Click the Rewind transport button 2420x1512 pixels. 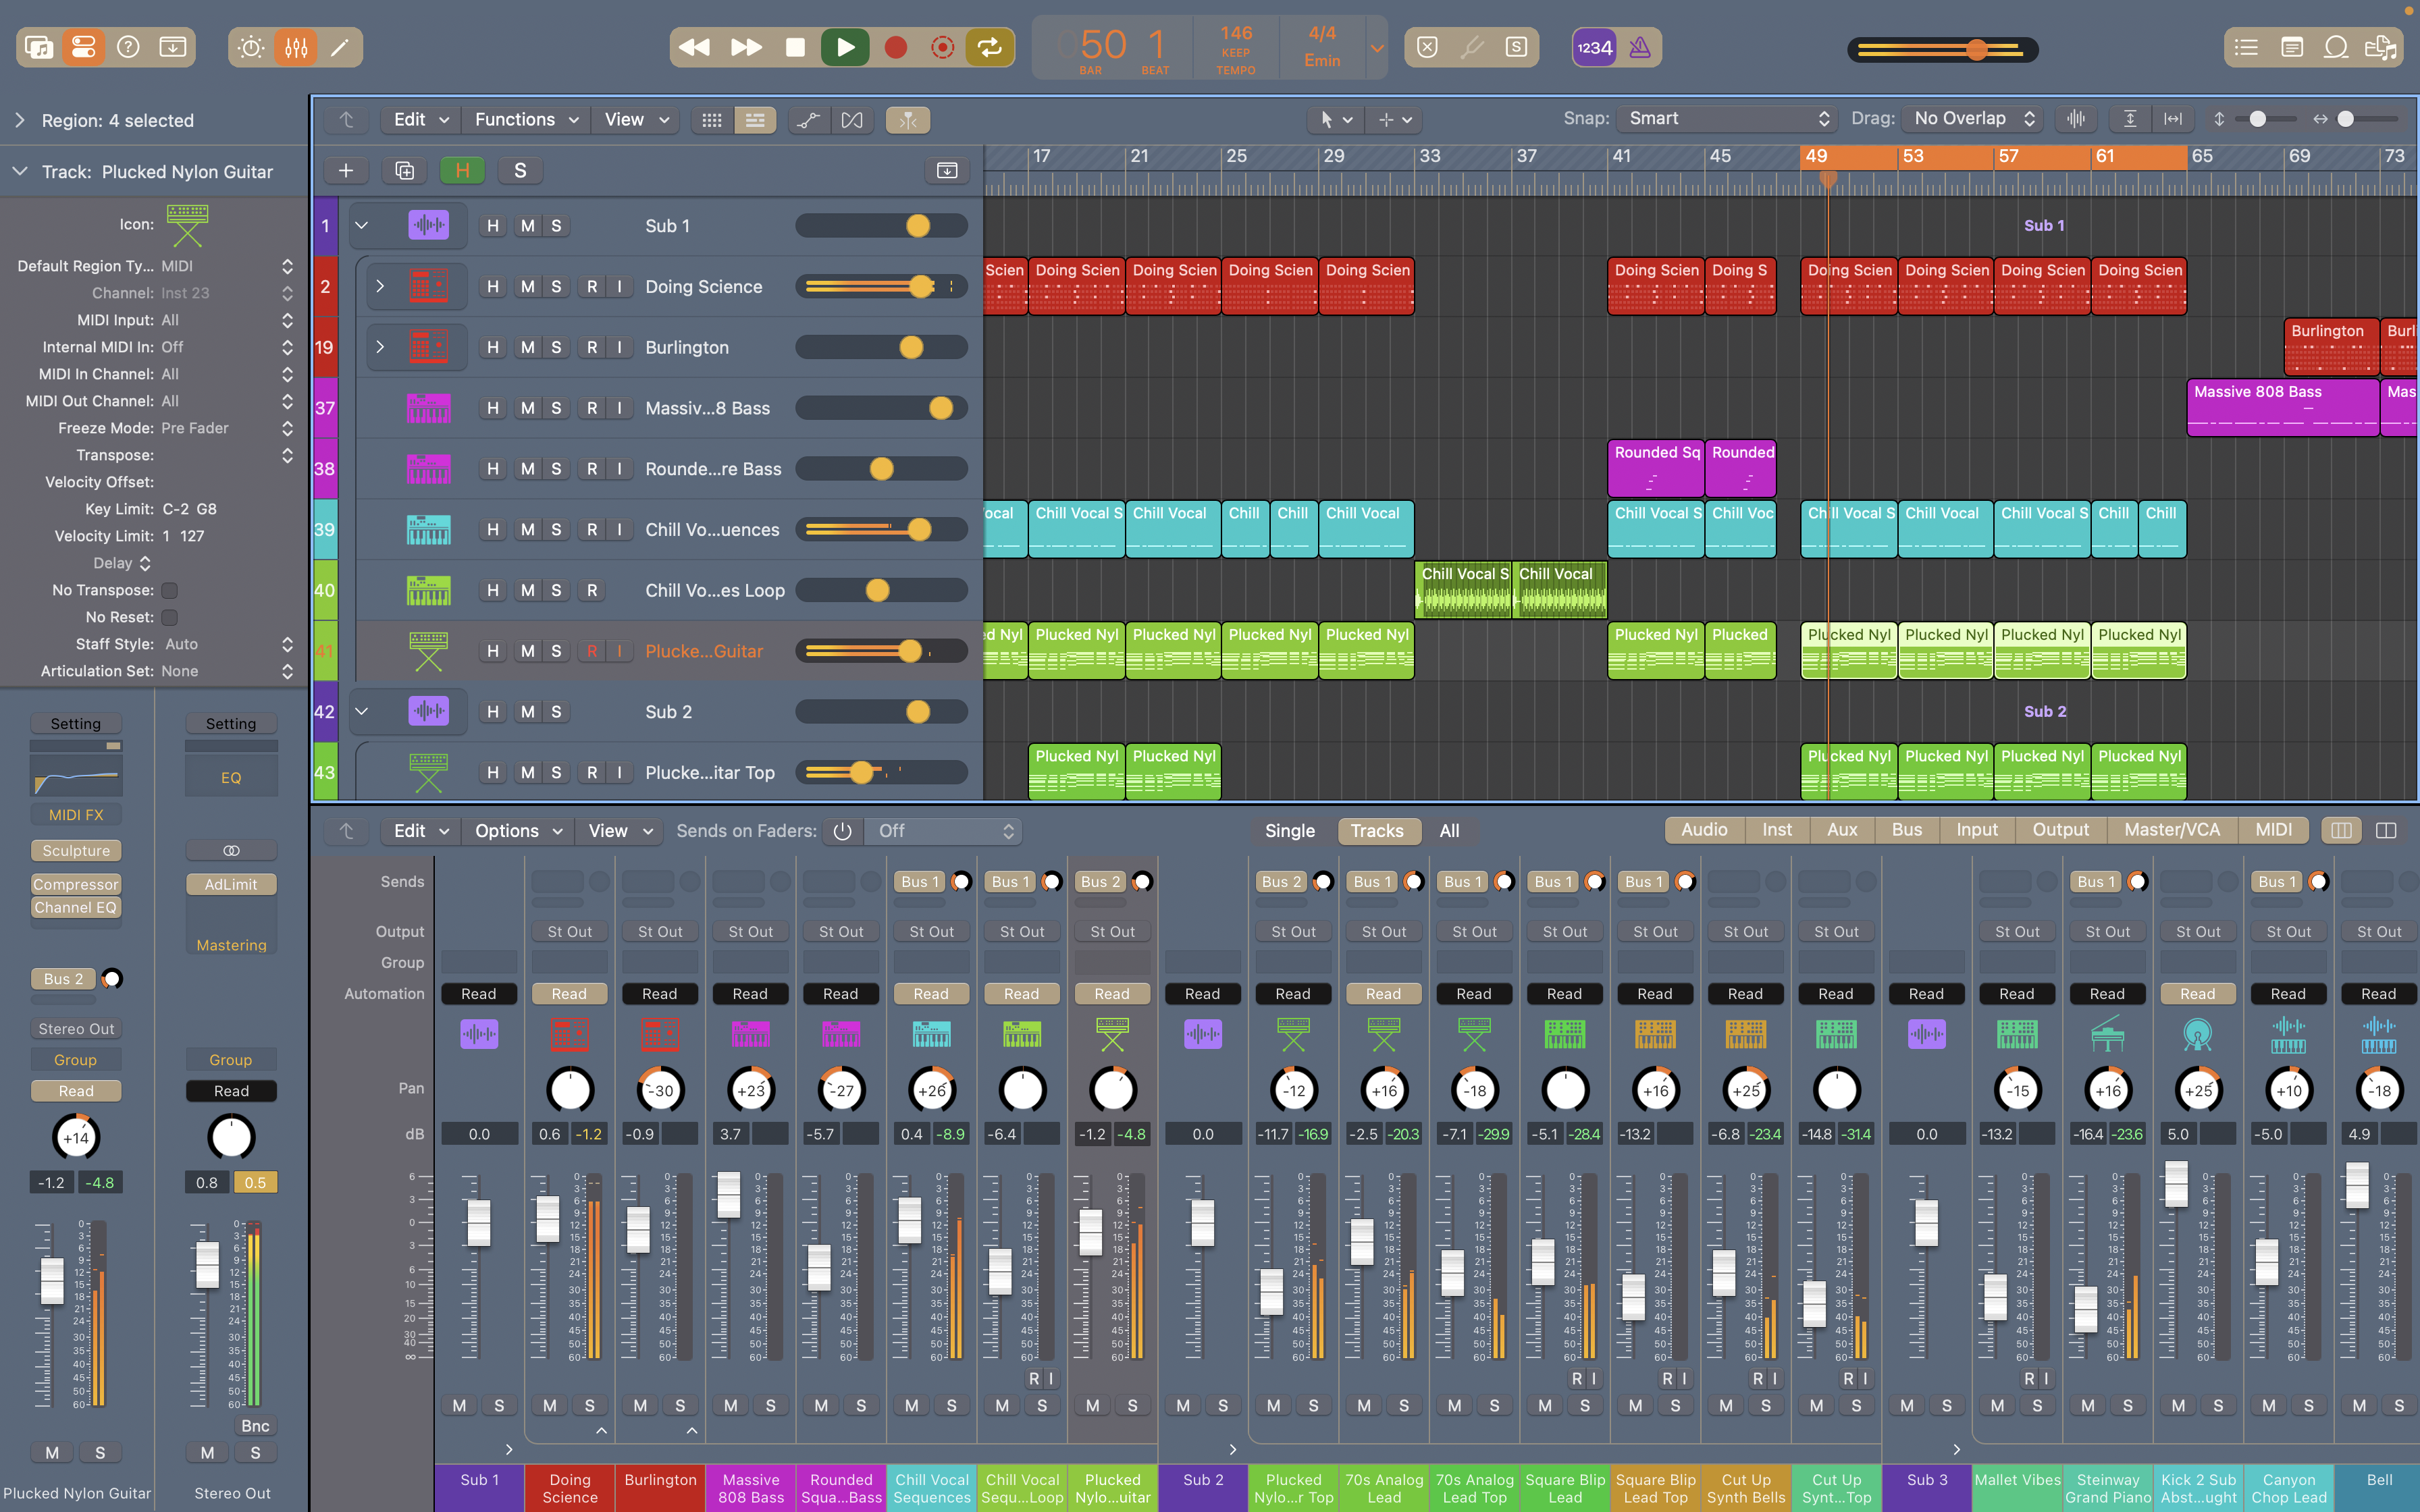point(694,47)
